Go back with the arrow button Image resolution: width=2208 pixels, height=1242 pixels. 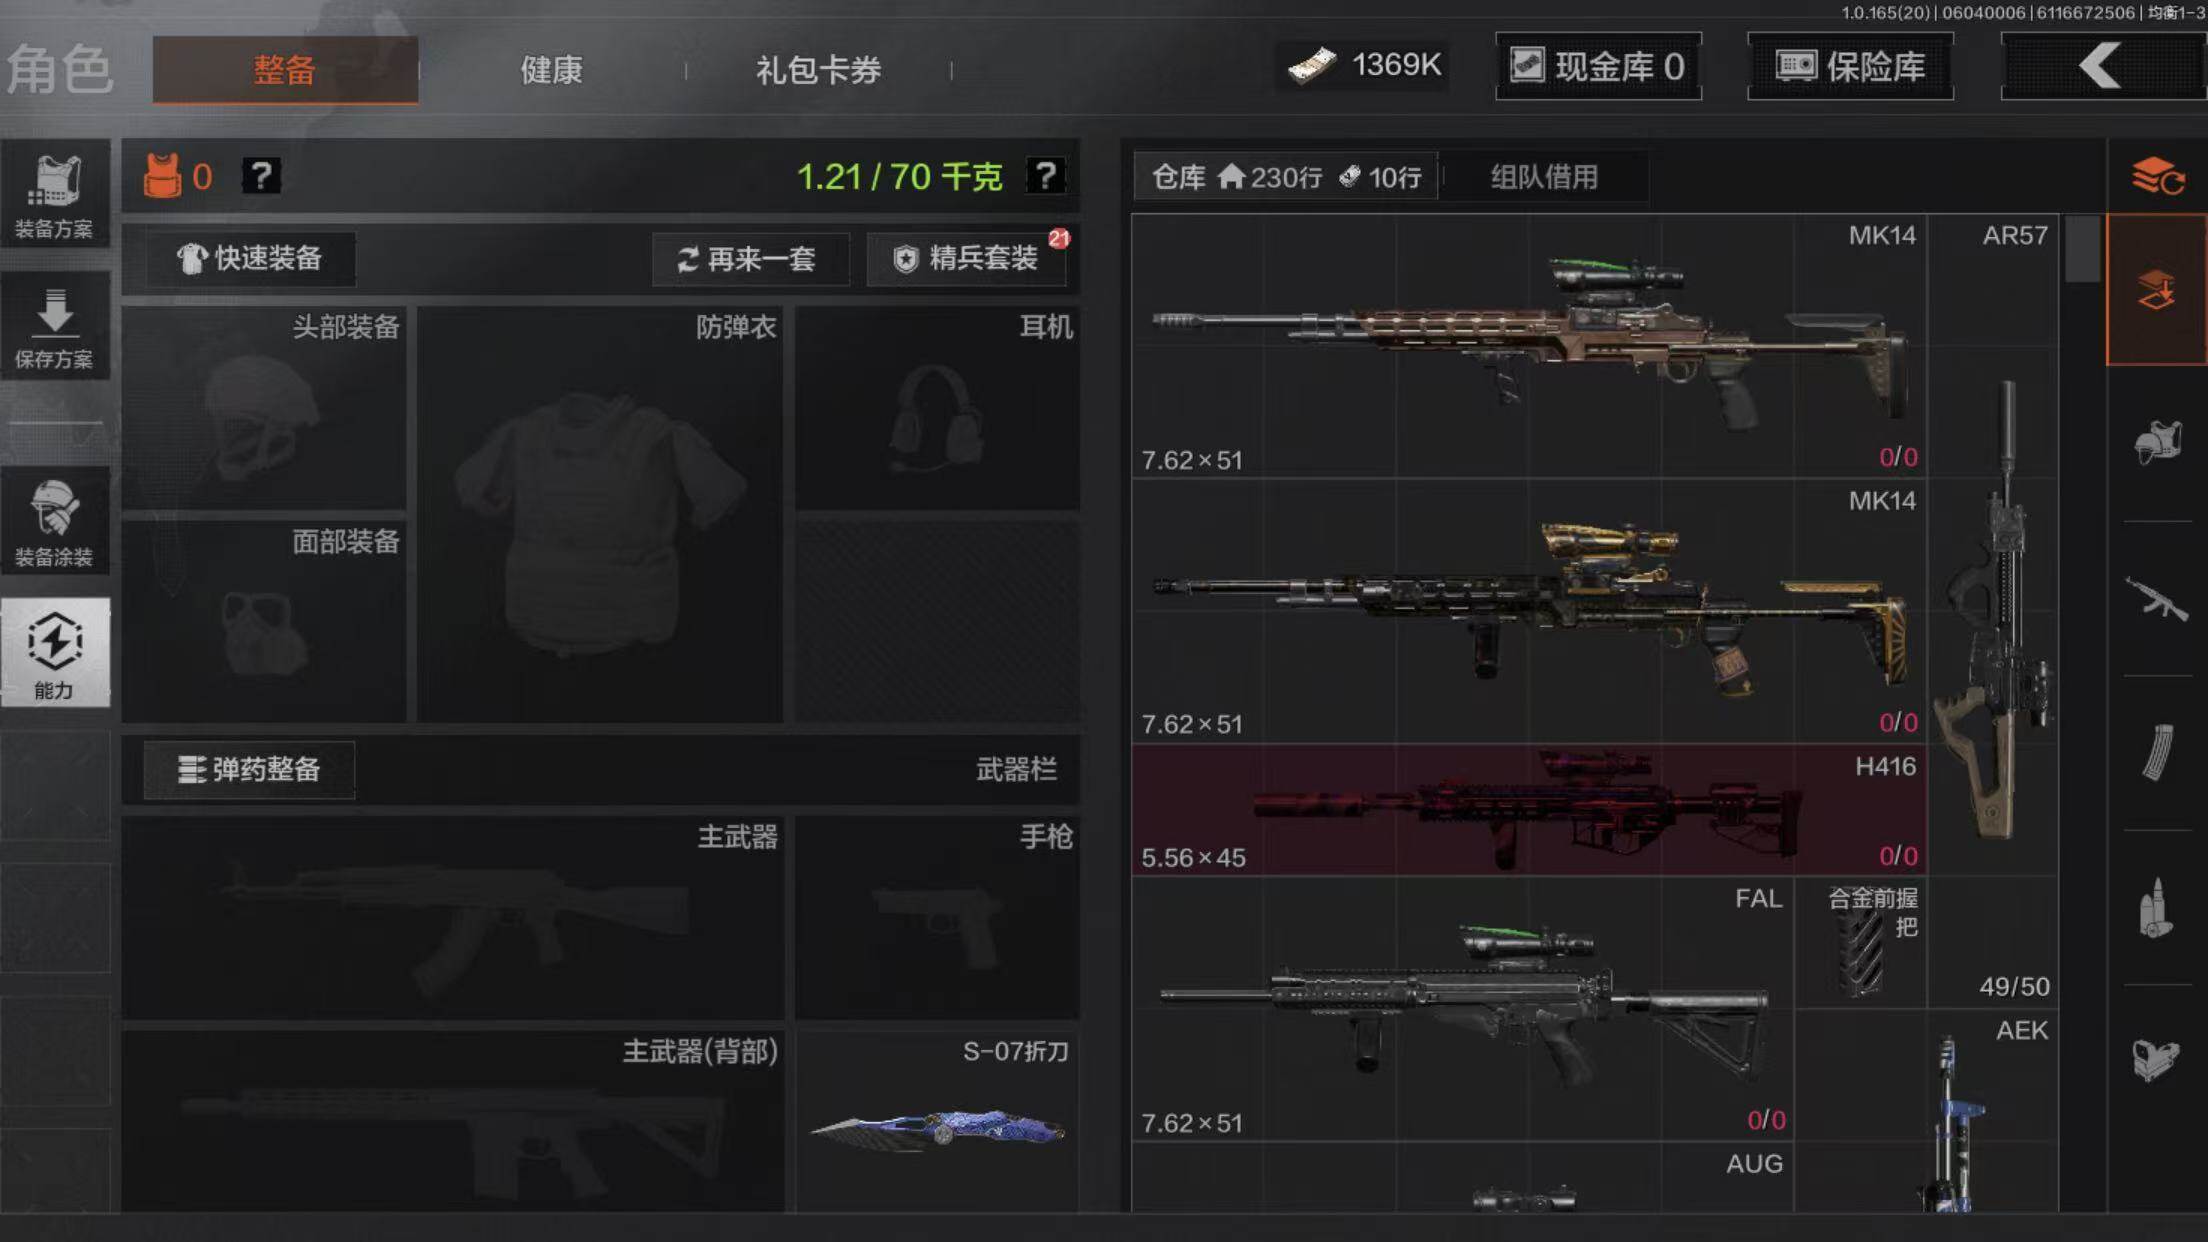click(x=2103, y=67)
